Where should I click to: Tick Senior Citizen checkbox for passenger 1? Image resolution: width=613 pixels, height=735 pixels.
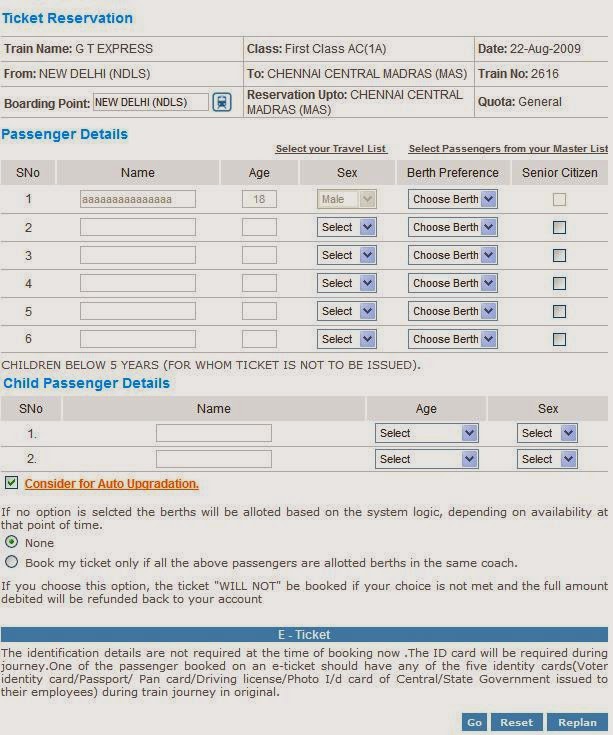coord(559,199)
